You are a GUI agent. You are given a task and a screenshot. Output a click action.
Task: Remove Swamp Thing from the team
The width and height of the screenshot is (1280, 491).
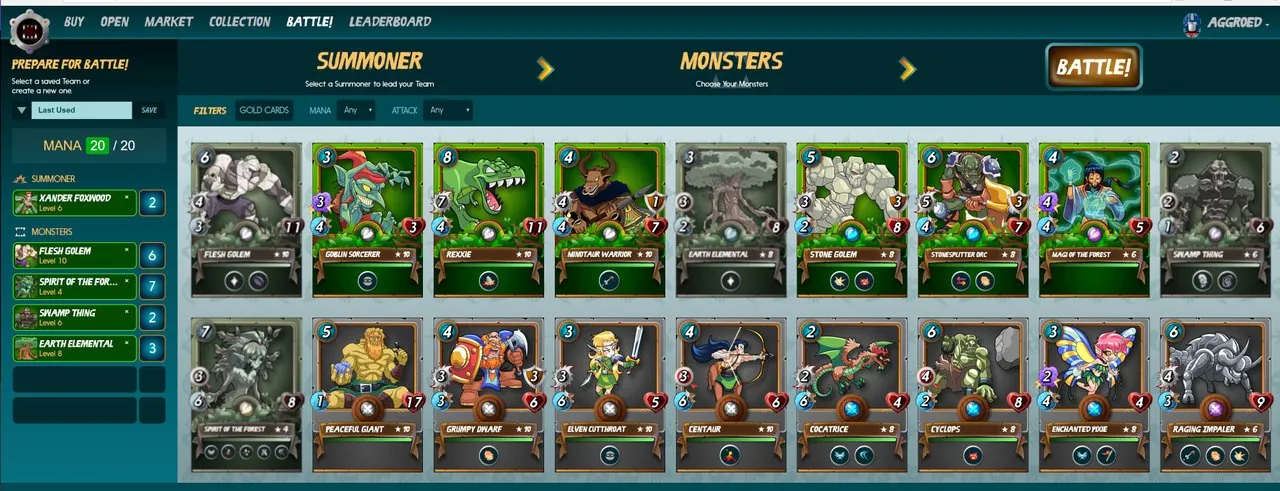pos(126,311)
